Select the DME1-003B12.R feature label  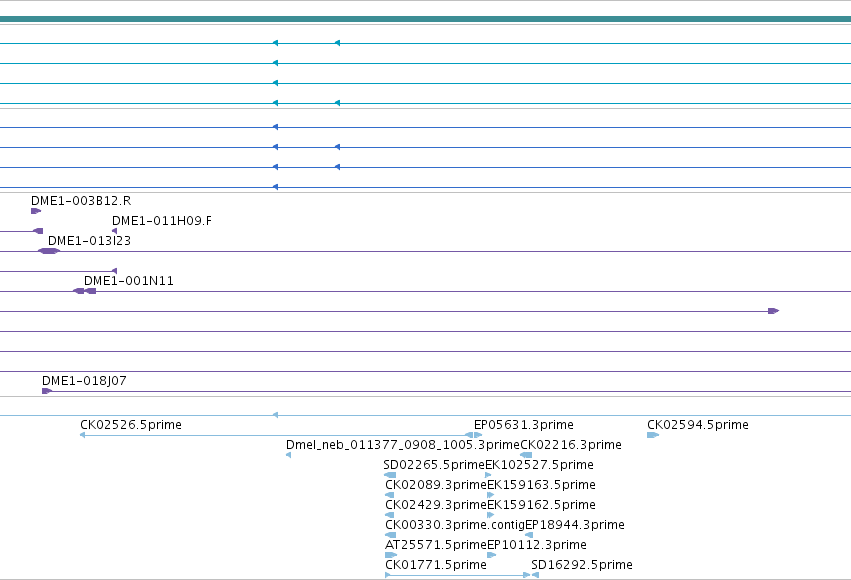pyautogui.click(x=81, y=201)
